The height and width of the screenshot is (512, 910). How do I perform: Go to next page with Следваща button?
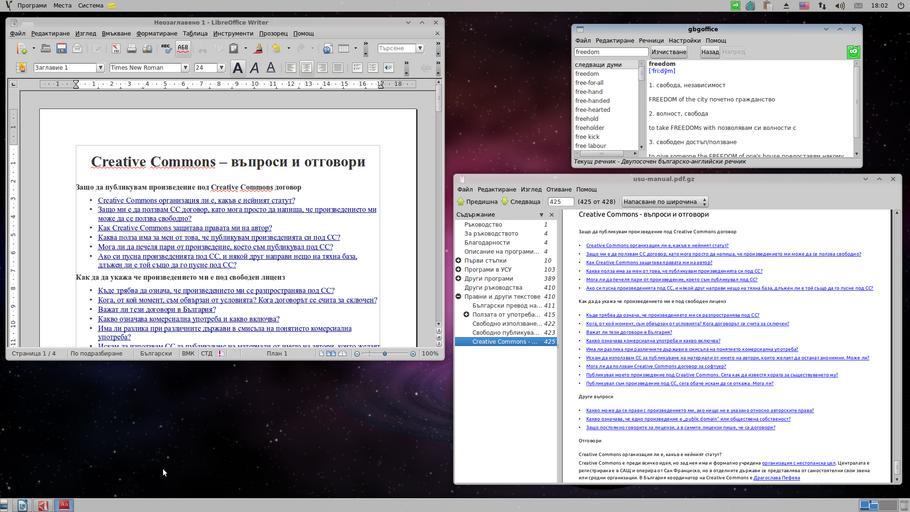point(524,202)
